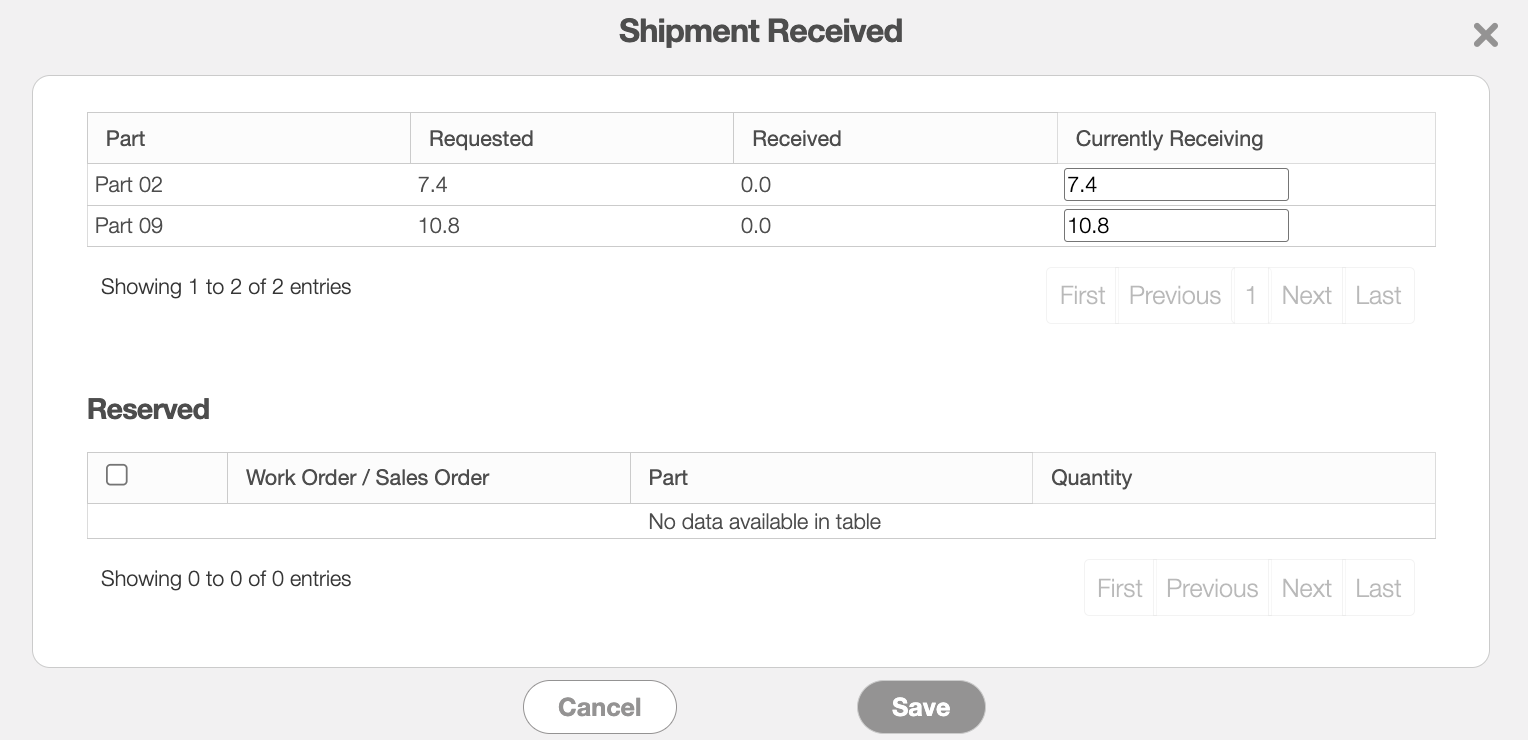Sort Reserved table by Quantity column

(x=1234, y=478)
